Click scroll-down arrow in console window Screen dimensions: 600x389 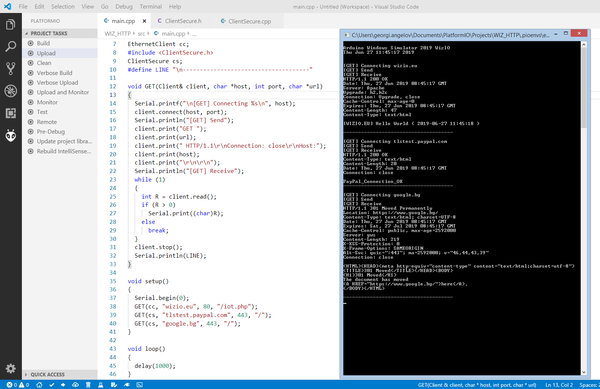[584, 372]
